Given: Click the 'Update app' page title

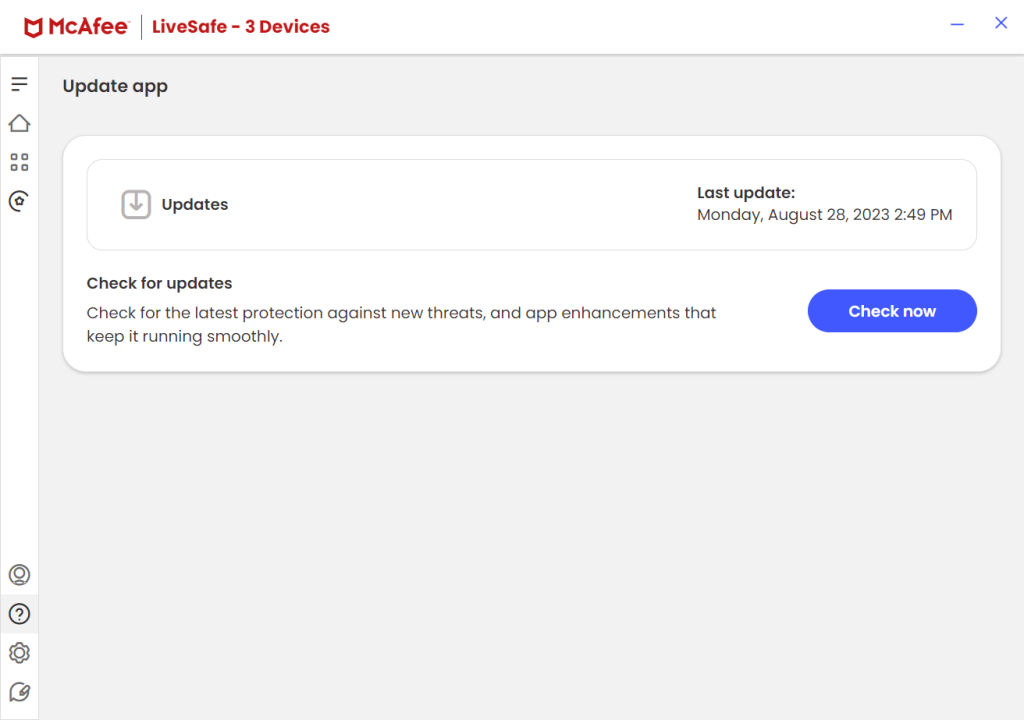Looking at the screenshot, I should coord(115,86).
